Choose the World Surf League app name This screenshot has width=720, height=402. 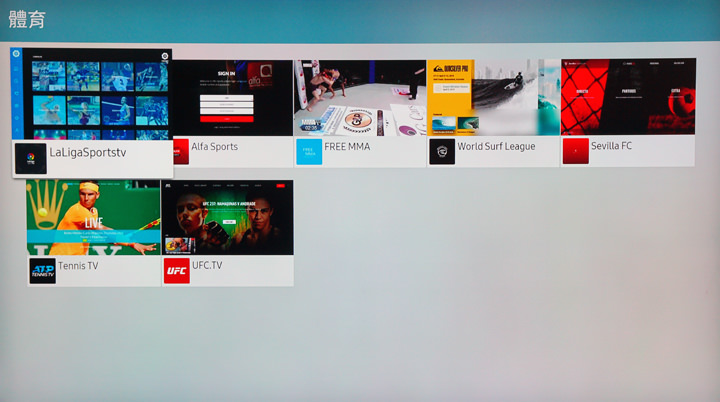(x=496, y=147)
